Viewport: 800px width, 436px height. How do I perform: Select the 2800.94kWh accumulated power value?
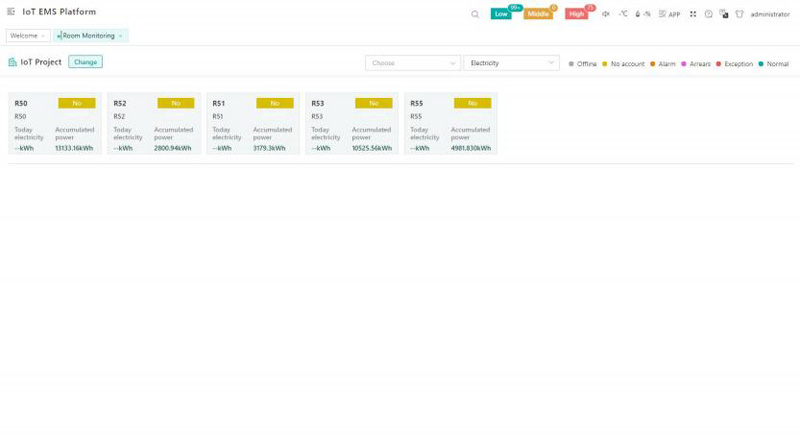click(x=172, y=148)
